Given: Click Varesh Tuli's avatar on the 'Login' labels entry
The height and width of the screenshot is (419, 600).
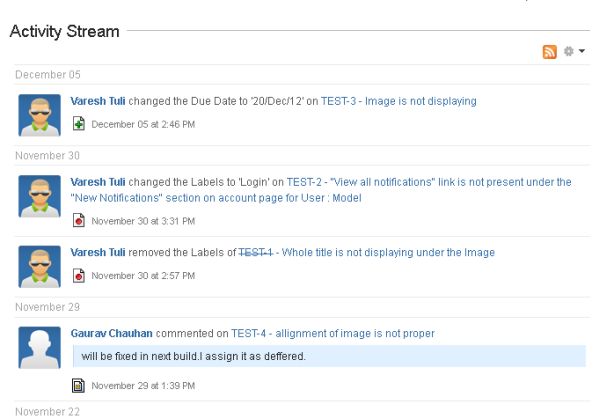Looking at the screenshot, I should (39, 196).
